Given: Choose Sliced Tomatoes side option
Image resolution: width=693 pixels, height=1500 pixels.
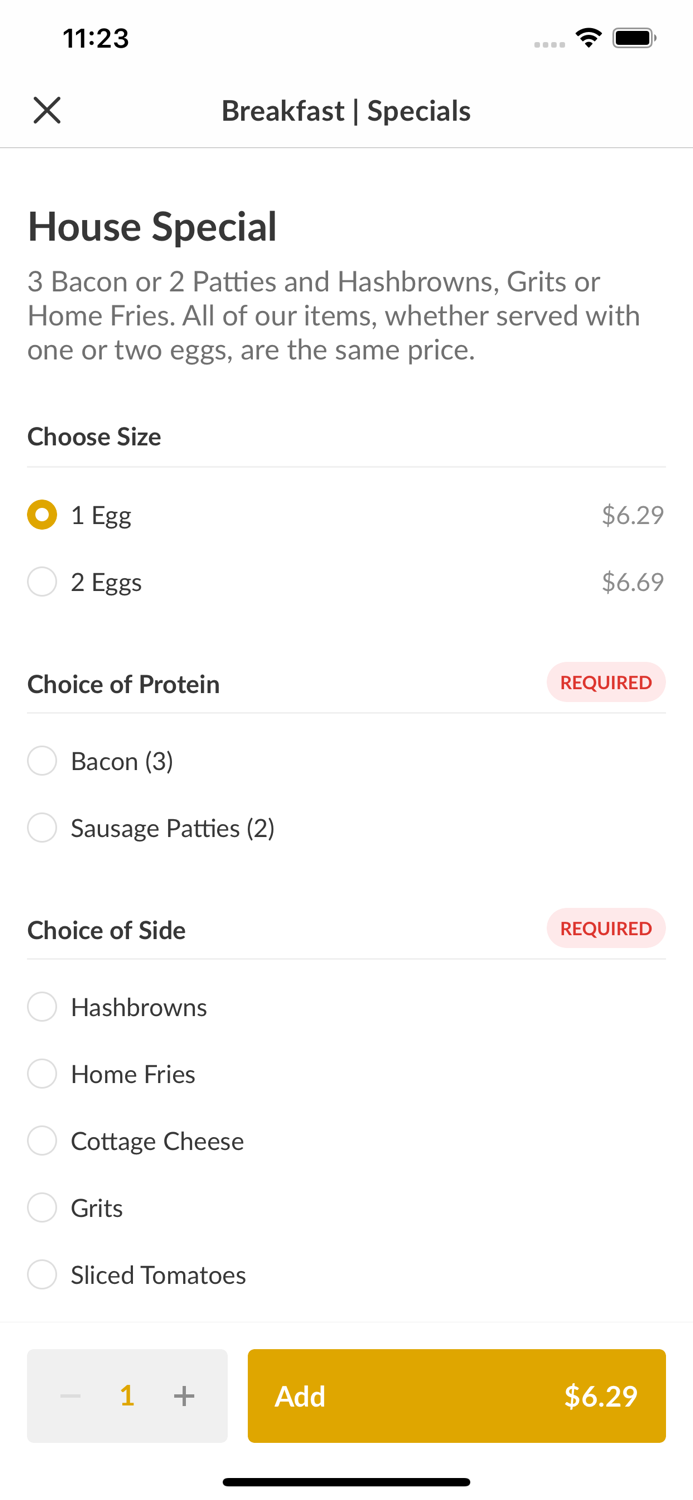Looking at the screenshot, I should click(42, 1275).
